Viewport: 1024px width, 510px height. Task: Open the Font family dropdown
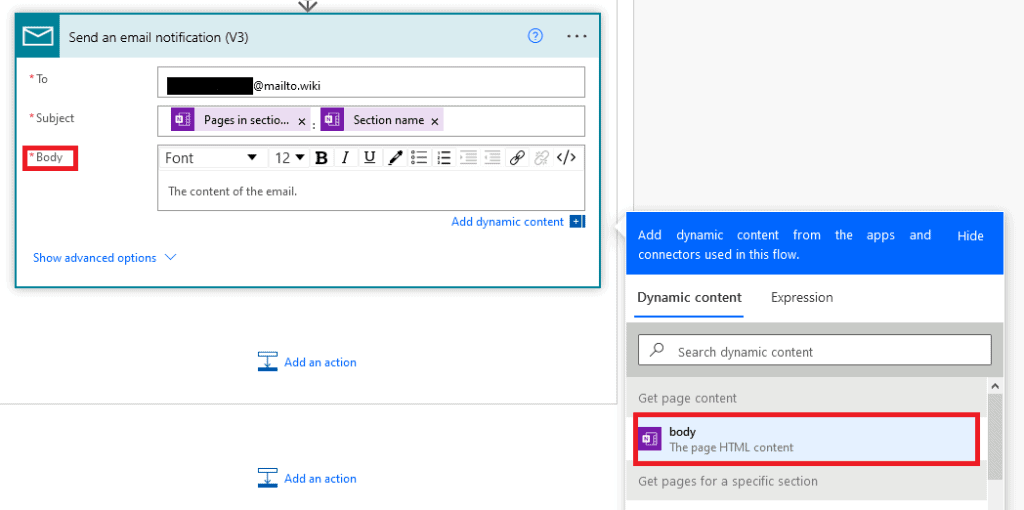pyautogui.click(x=212, y=158)
